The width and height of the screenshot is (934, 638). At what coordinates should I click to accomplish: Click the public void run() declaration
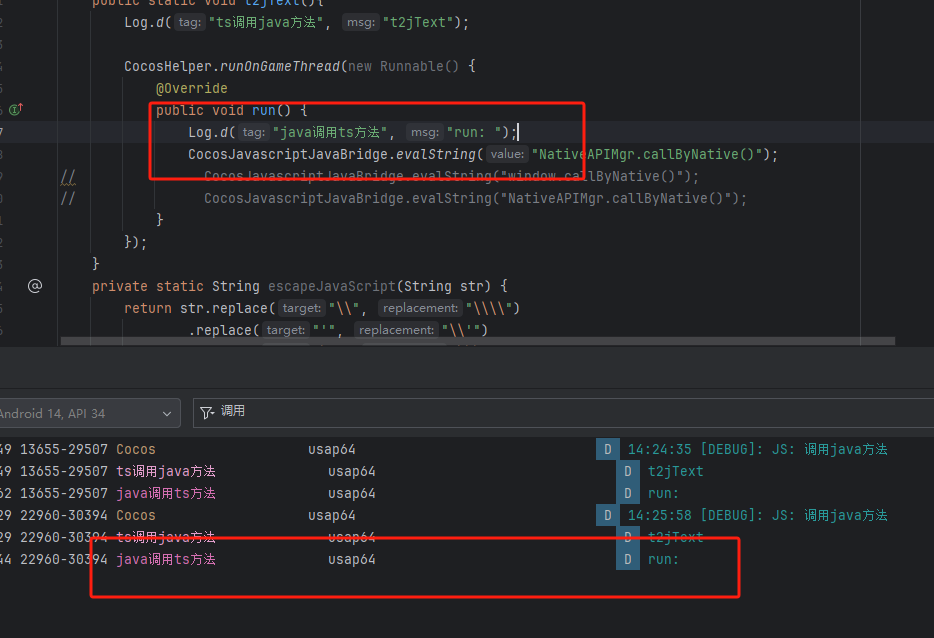point(231,110)
